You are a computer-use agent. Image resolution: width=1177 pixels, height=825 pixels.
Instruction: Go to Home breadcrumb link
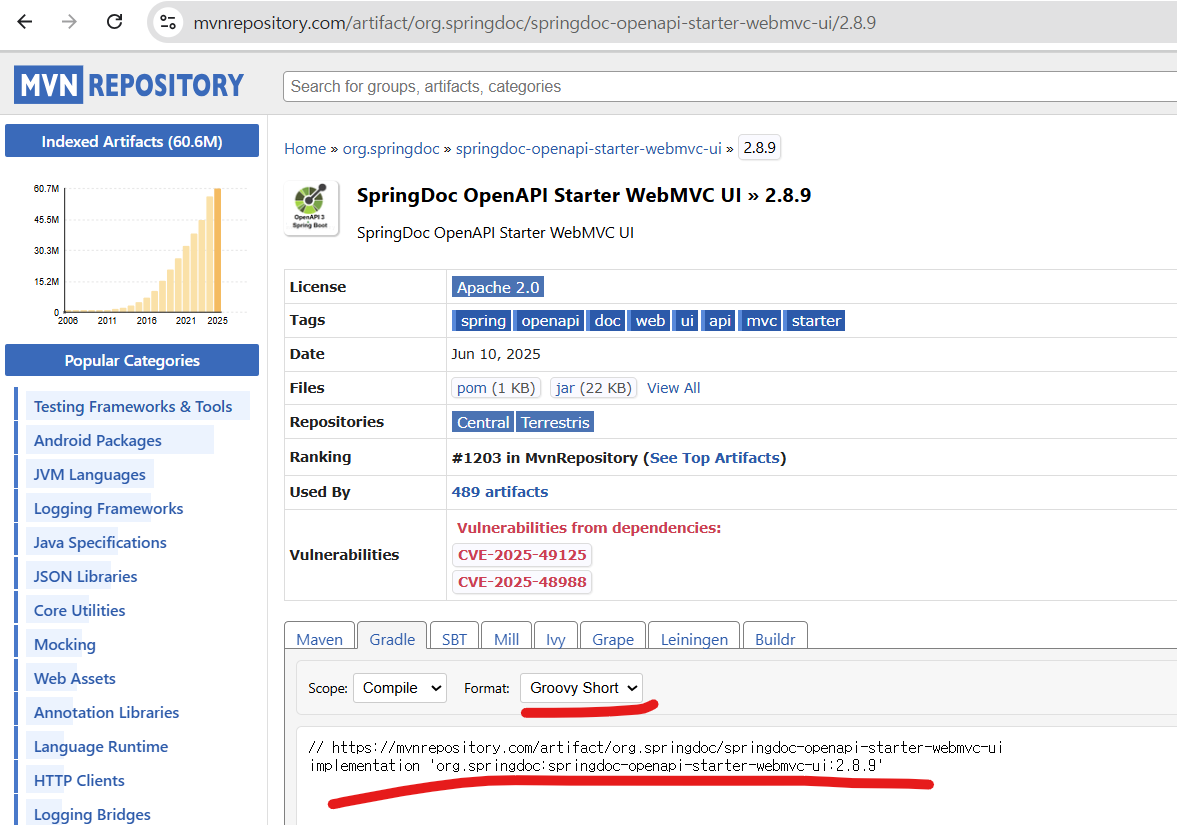point(305,149)
